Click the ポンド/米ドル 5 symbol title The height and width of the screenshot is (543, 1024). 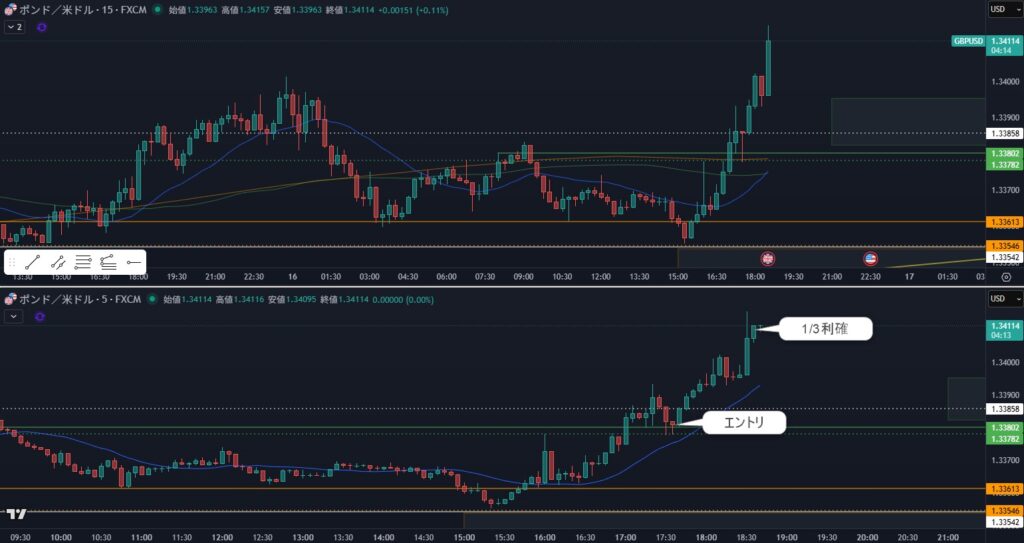point(74,299)
